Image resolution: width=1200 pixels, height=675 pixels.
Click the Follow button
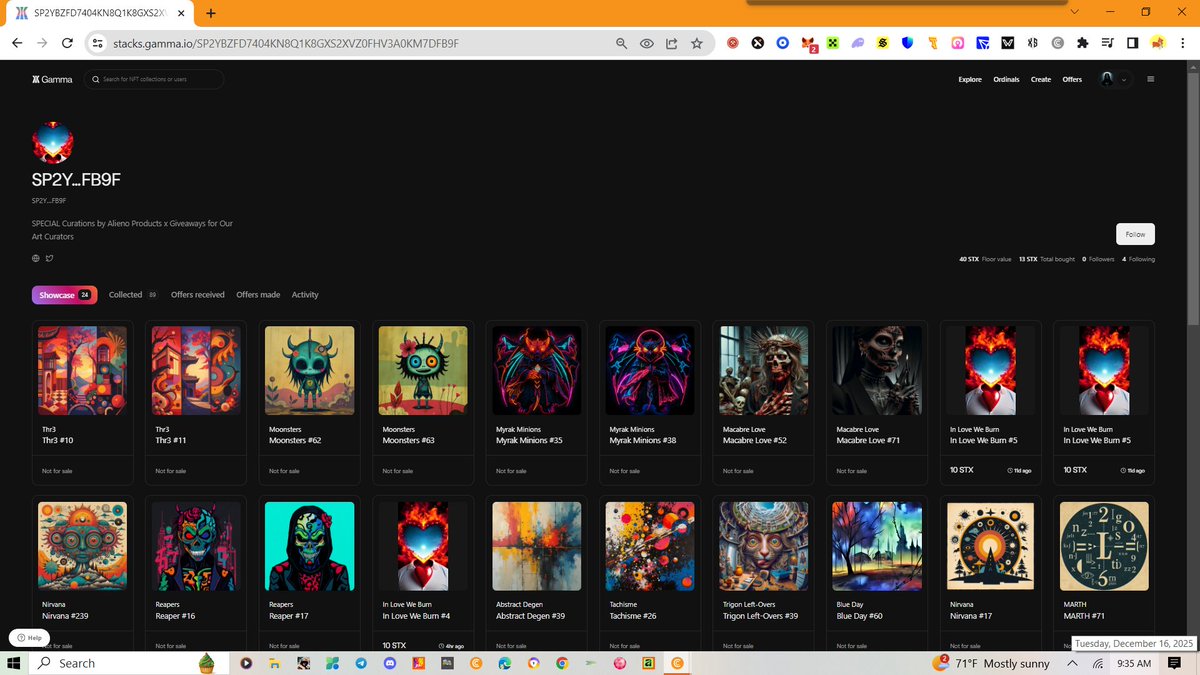click(1135, 234)
